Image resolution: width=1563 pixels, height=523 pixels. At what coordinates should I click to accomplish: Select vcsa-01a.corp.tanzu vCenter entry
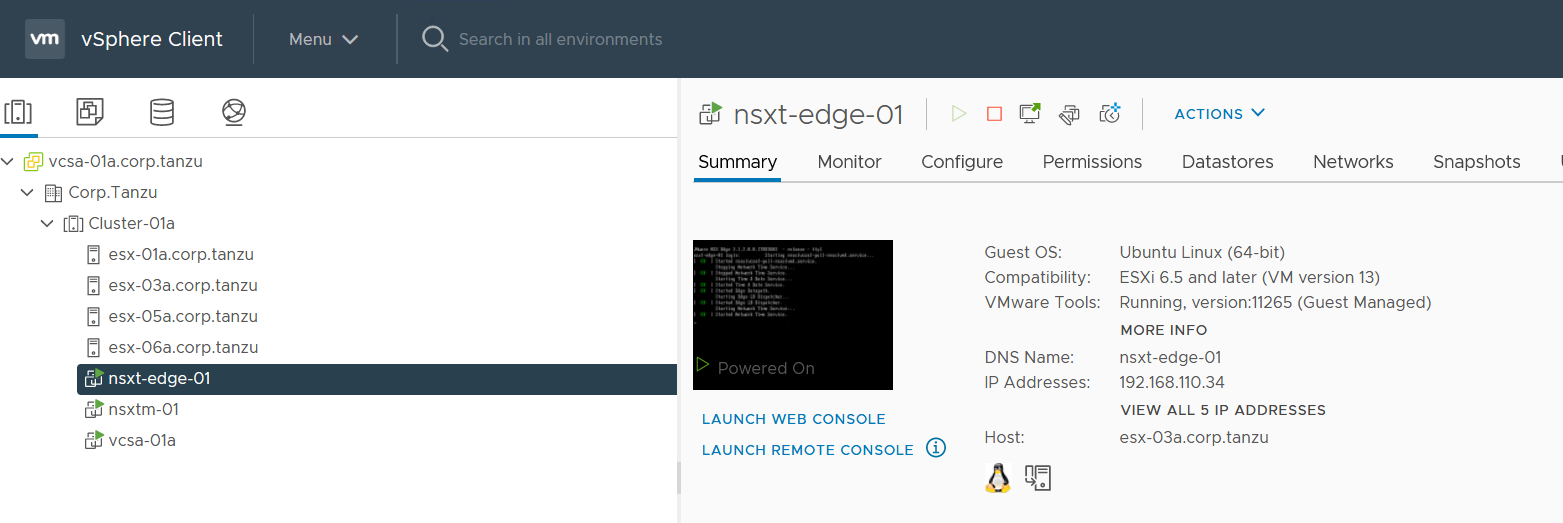pyautogui.click(x=125, y=161)
